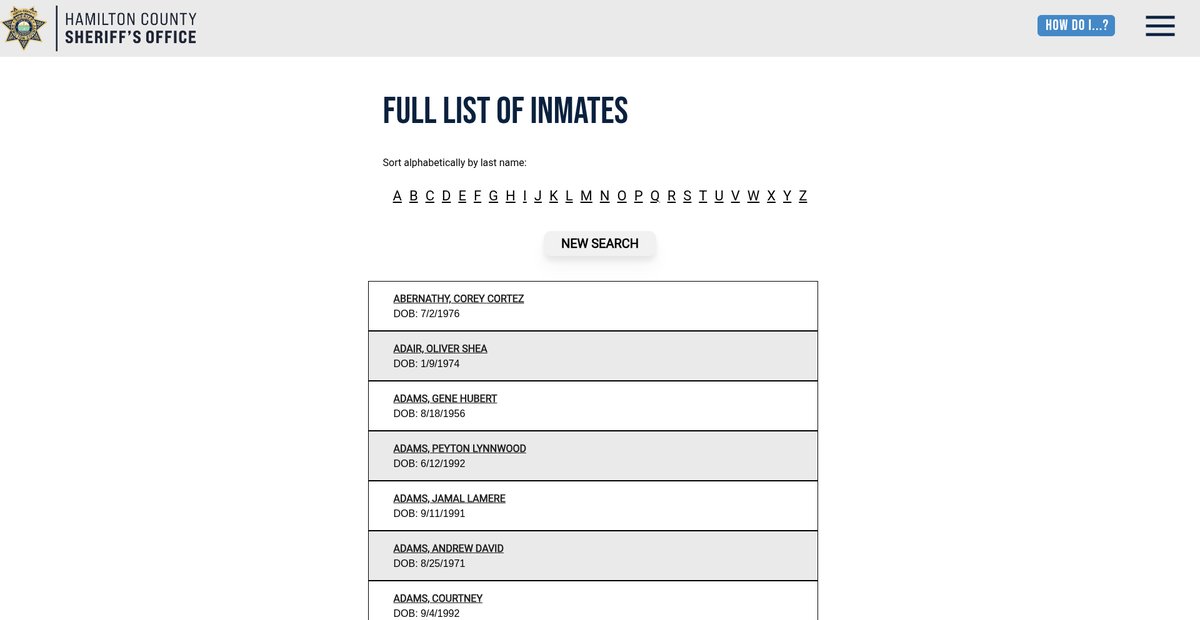View Adams, Andrew David inmate details

tap(448, 549)
